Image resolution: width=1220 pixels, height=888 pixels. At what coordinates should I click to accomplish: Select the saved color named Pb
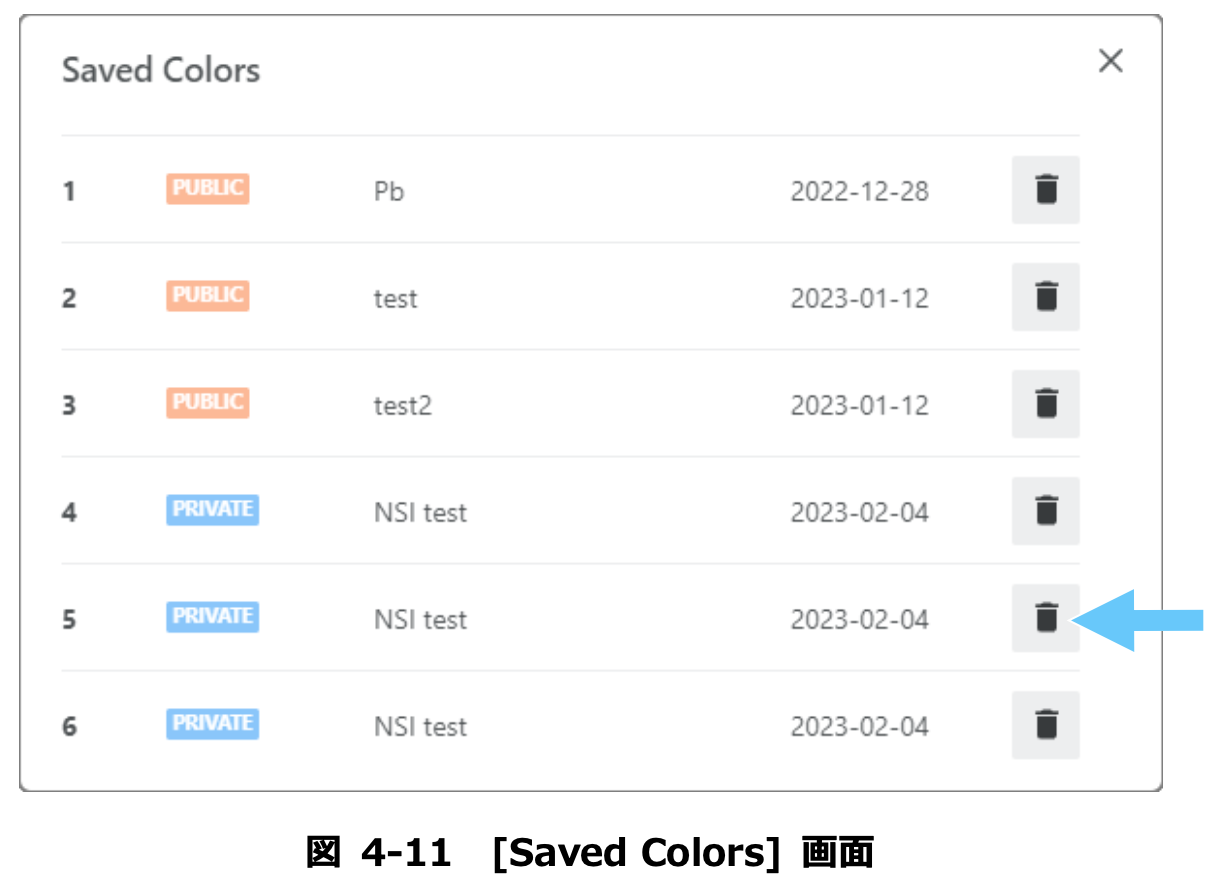[389, 191]
